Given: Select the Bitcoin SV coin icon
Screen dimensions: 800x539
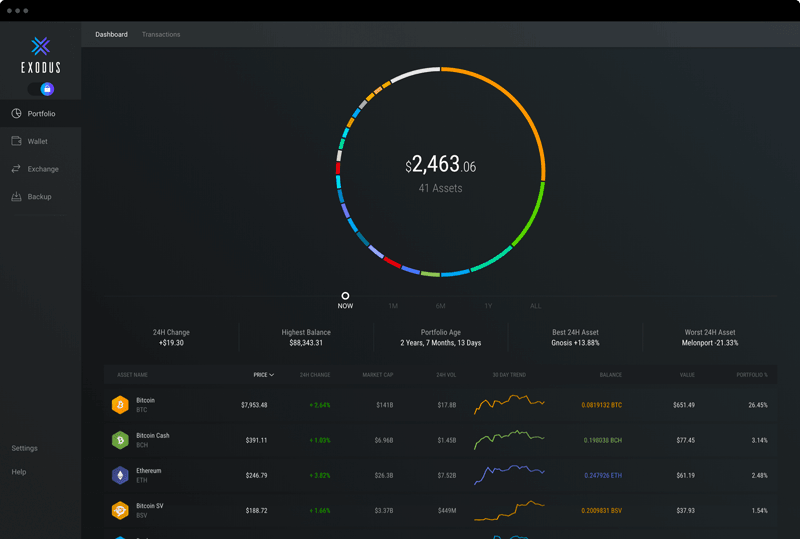Looking at the screenshot, I should 120,510.
